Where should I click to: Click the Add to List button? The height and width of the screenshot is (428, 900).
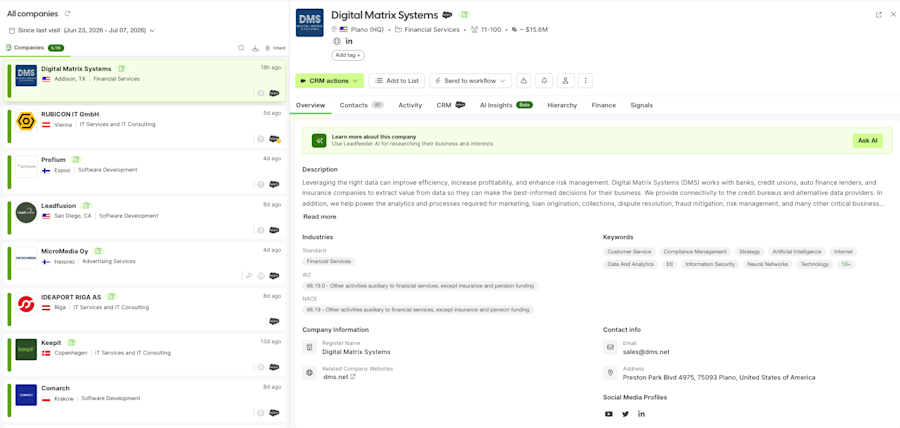click(397, 81)
